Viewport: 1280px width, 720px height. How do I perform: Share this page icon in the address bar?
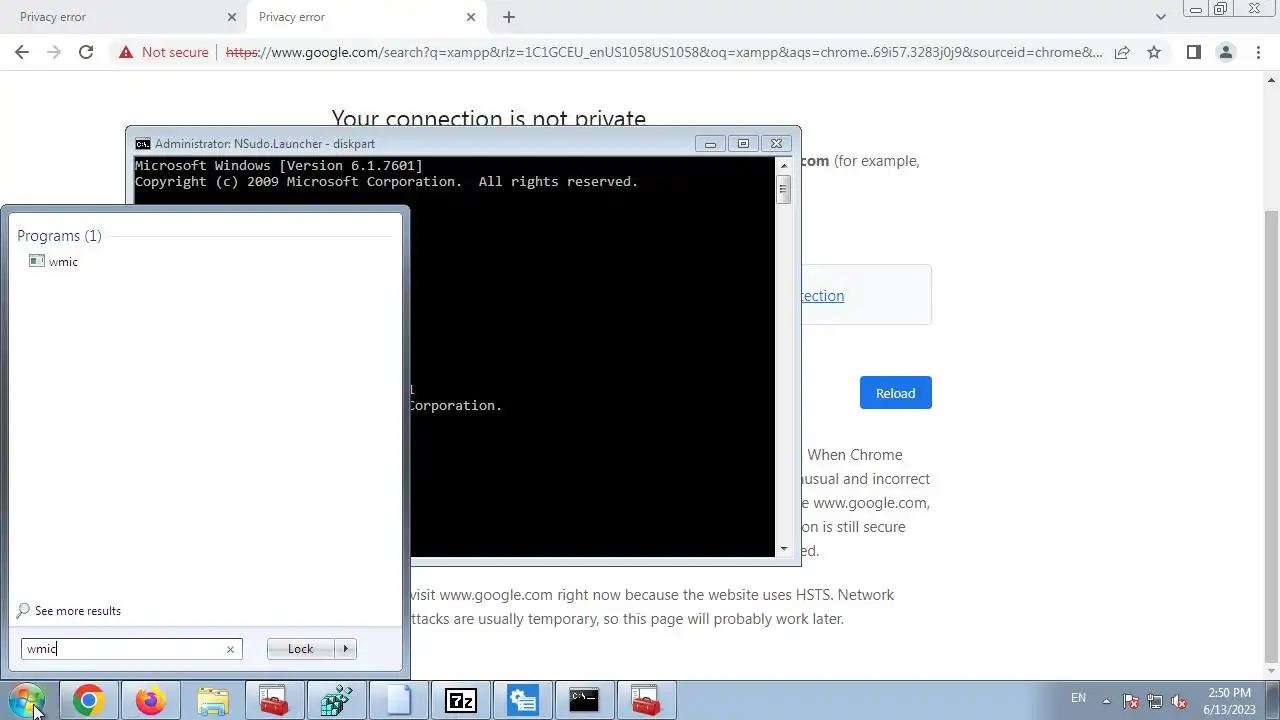point(1122,52)
